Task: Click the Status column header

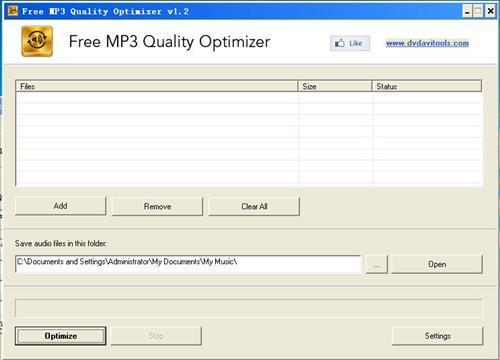Action: pos(427,86)
